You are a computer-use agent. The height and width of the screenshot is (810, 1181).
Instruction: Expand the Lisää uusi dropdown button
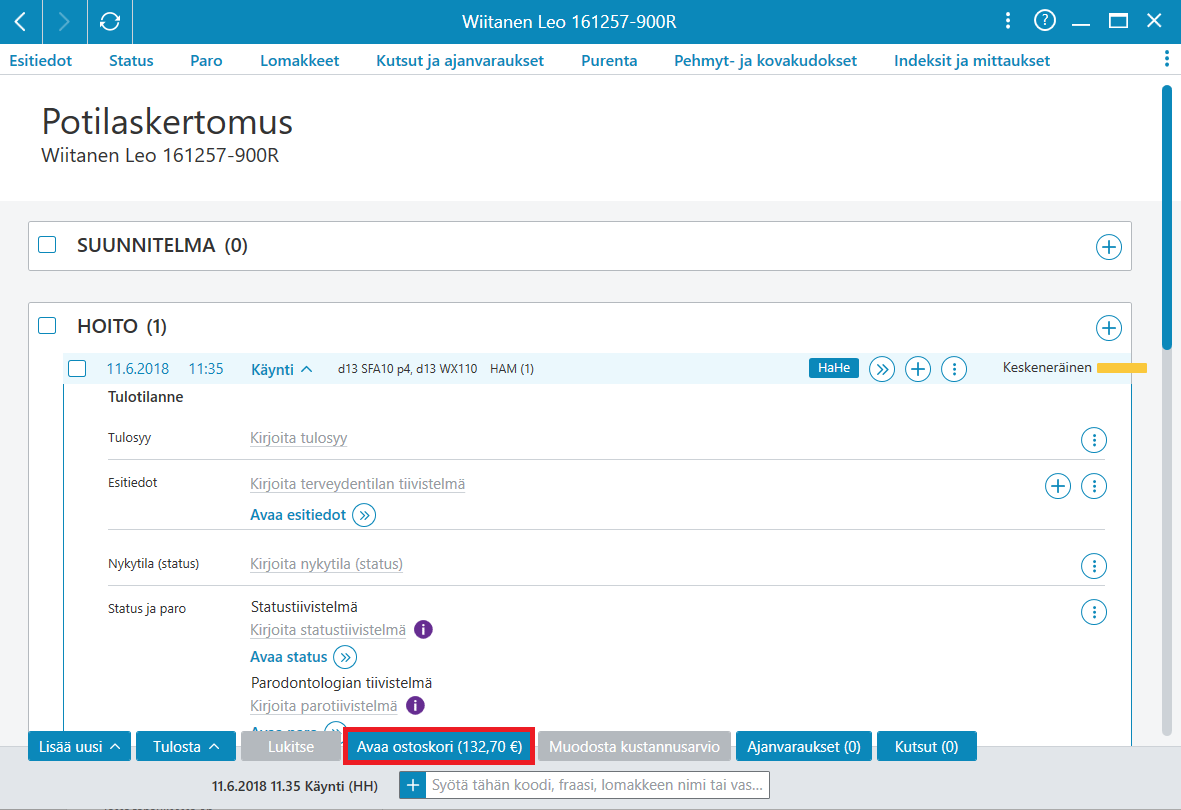click(x=79, y=747)
